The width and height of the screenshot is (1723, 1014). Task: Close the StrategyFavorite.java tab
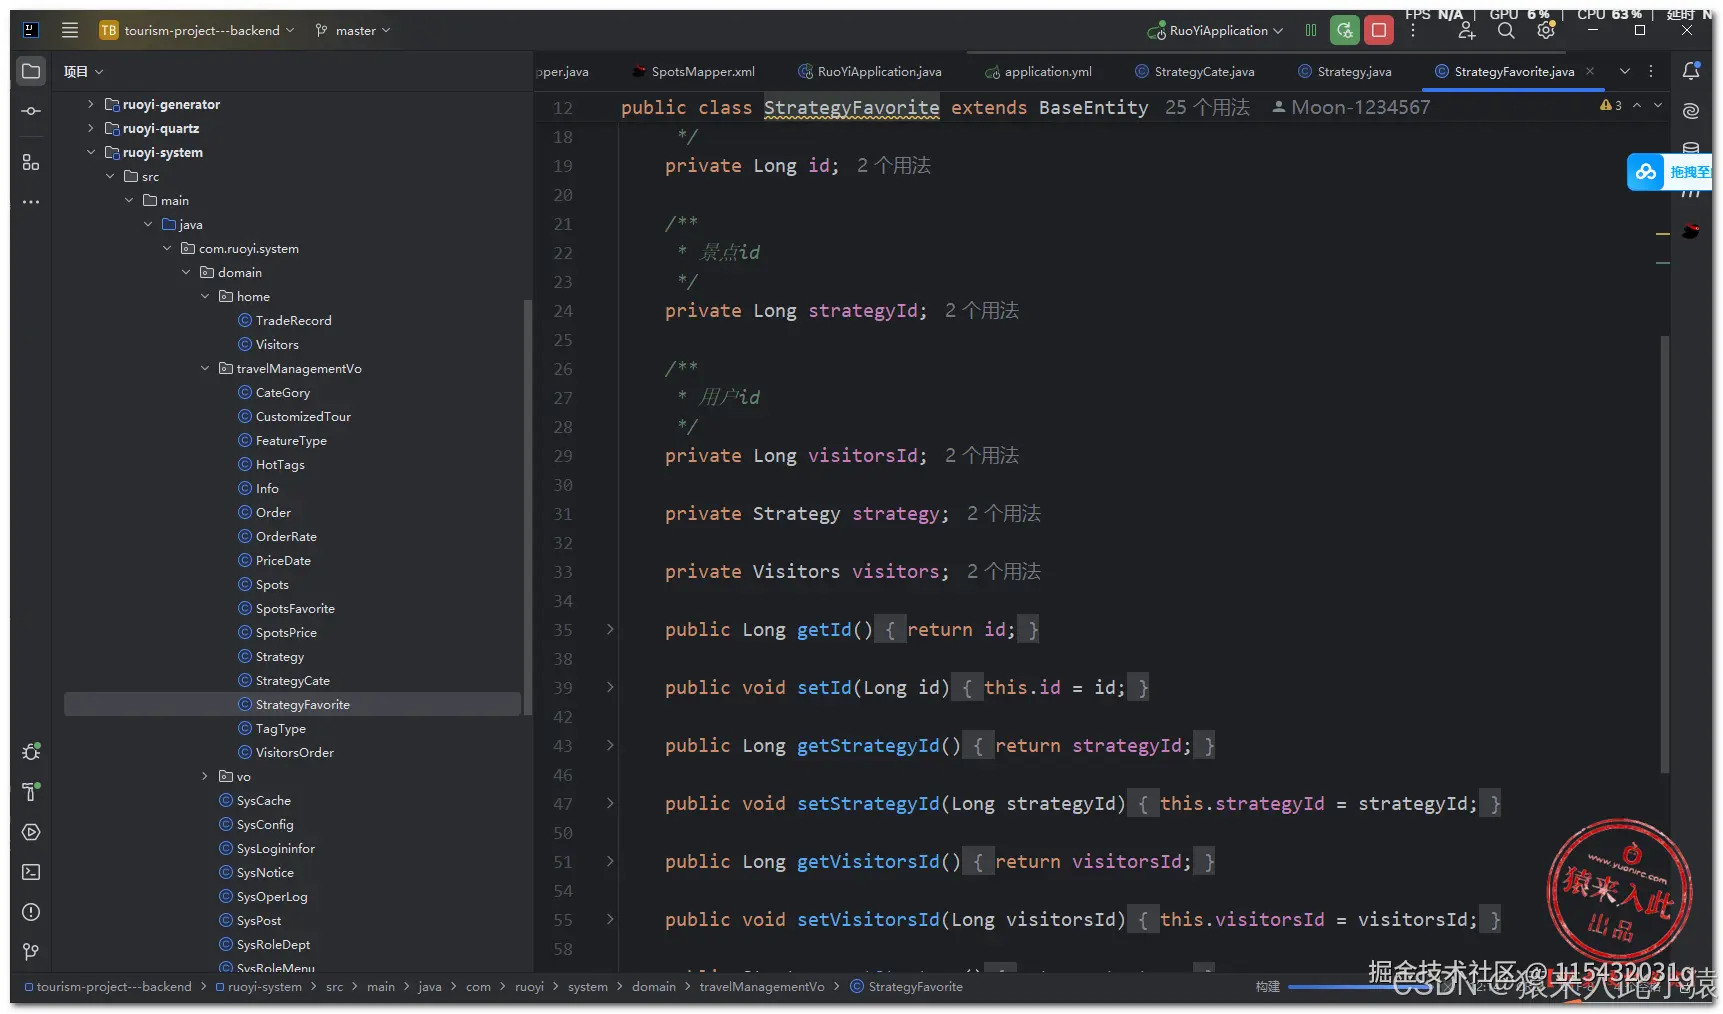(1590, 71)
